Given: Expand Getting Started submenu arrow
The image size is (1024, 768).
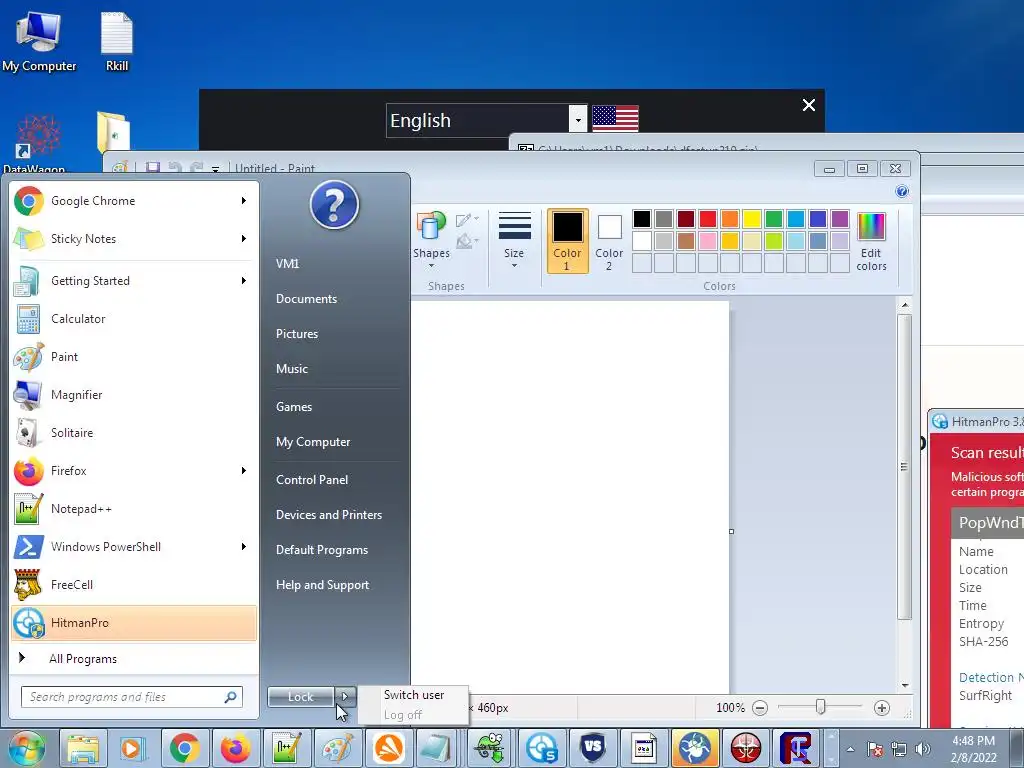Looking at the screenshot, I should [244, 281].
